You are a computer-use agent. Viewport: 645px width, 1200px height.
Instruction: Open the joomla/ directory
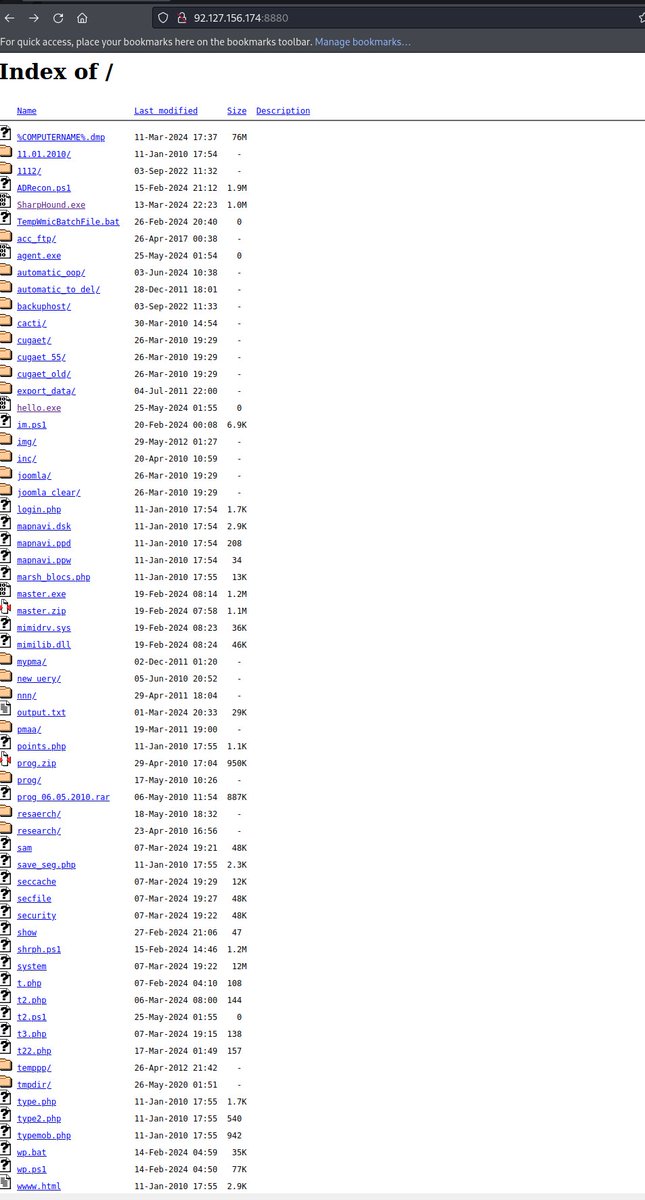pyautogui.click(x=34, y=476)
